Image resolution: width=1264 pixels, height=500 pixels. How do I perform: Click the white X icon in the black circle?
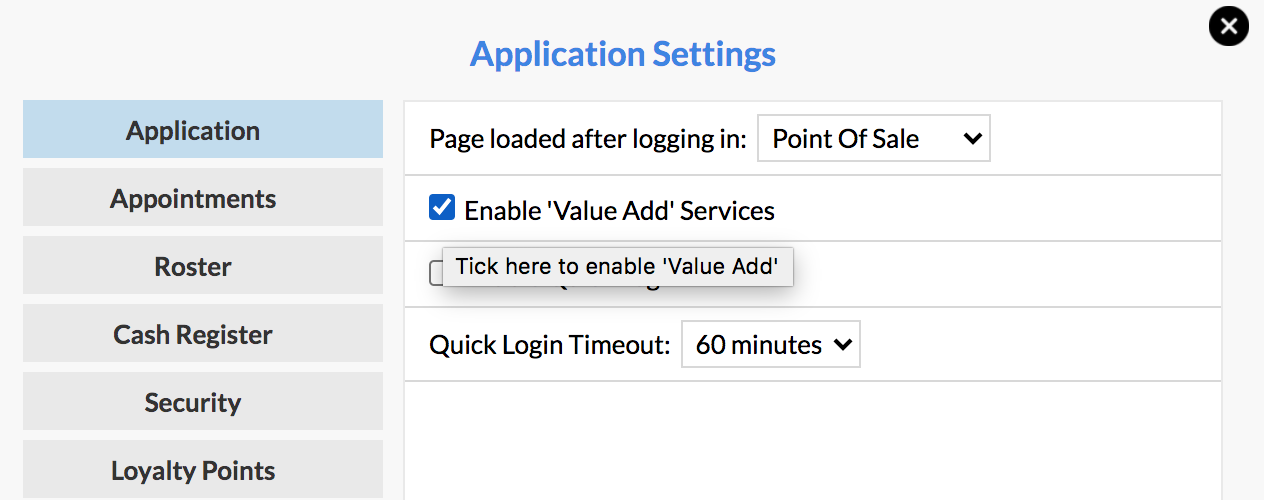tap(1229, 26)
